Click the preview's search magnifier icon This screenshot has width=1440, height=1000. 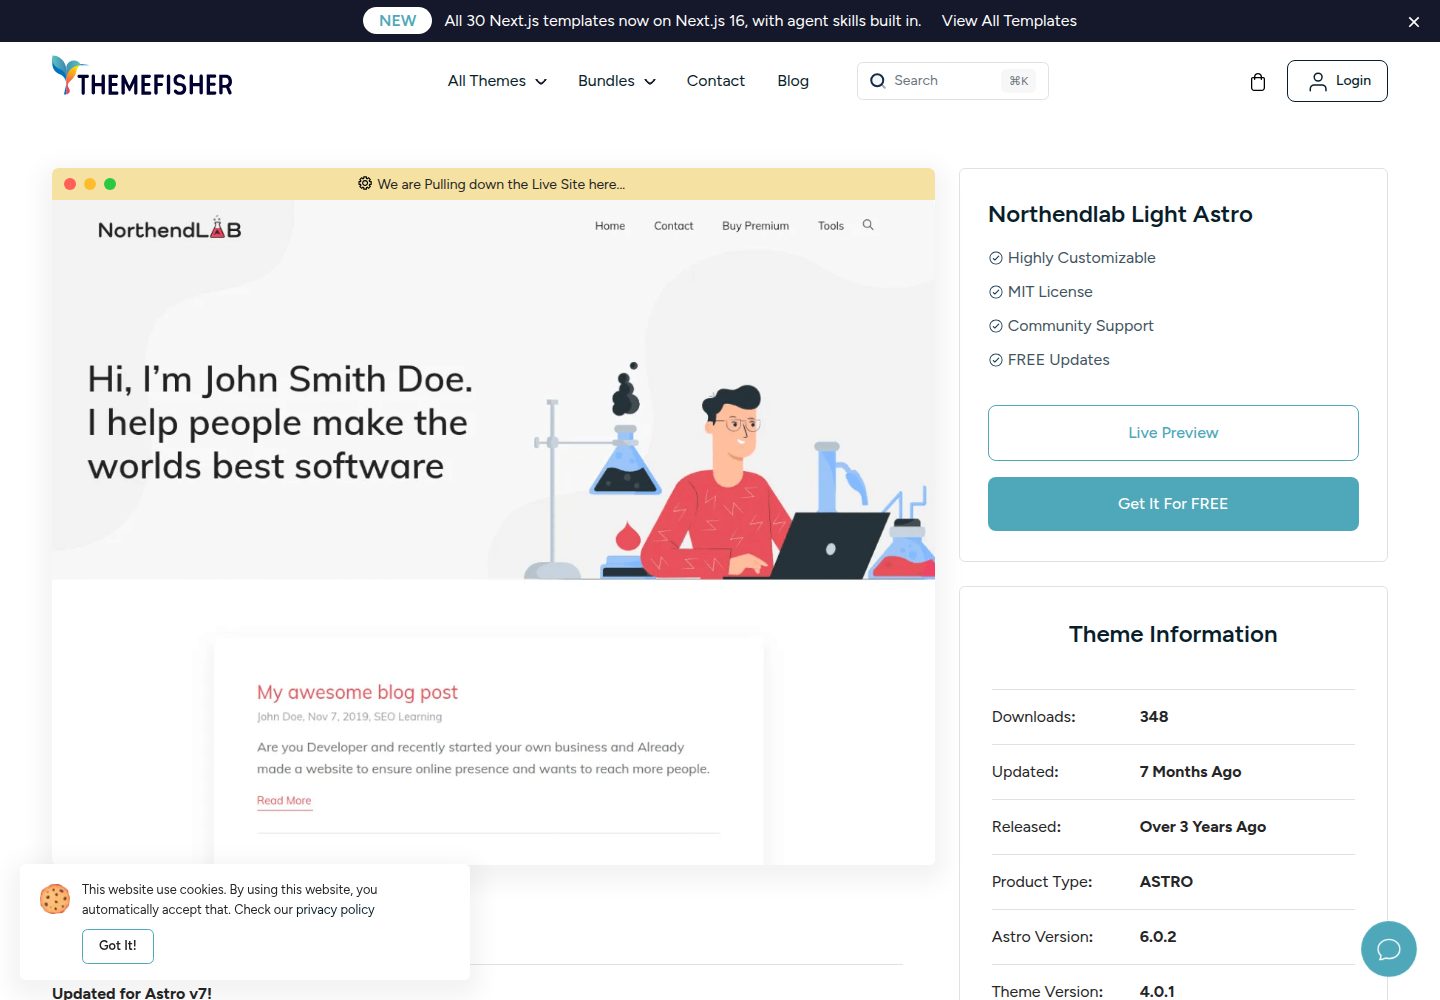pos(868,225)
